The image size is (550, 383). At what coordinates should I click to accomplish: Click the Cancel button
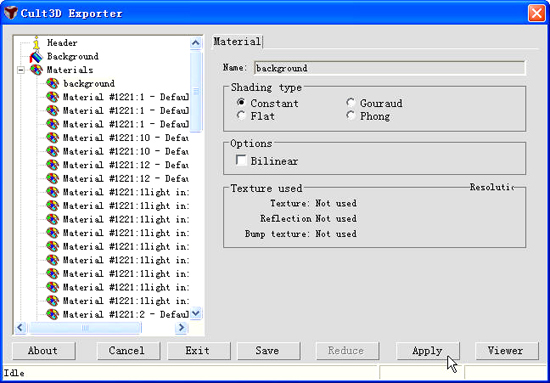[128, 351]
